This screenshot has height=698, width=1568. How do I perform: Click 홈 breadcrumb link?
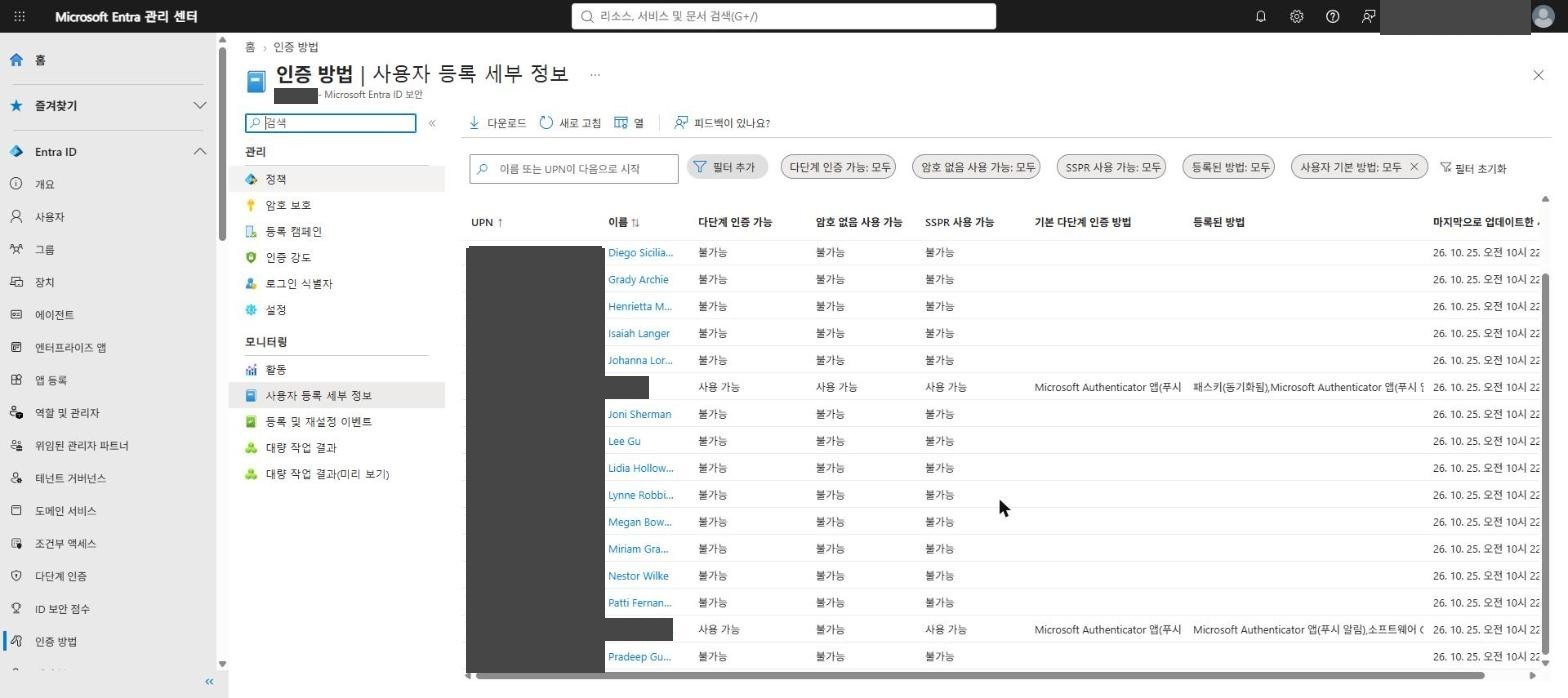click(x=250, y=47)
